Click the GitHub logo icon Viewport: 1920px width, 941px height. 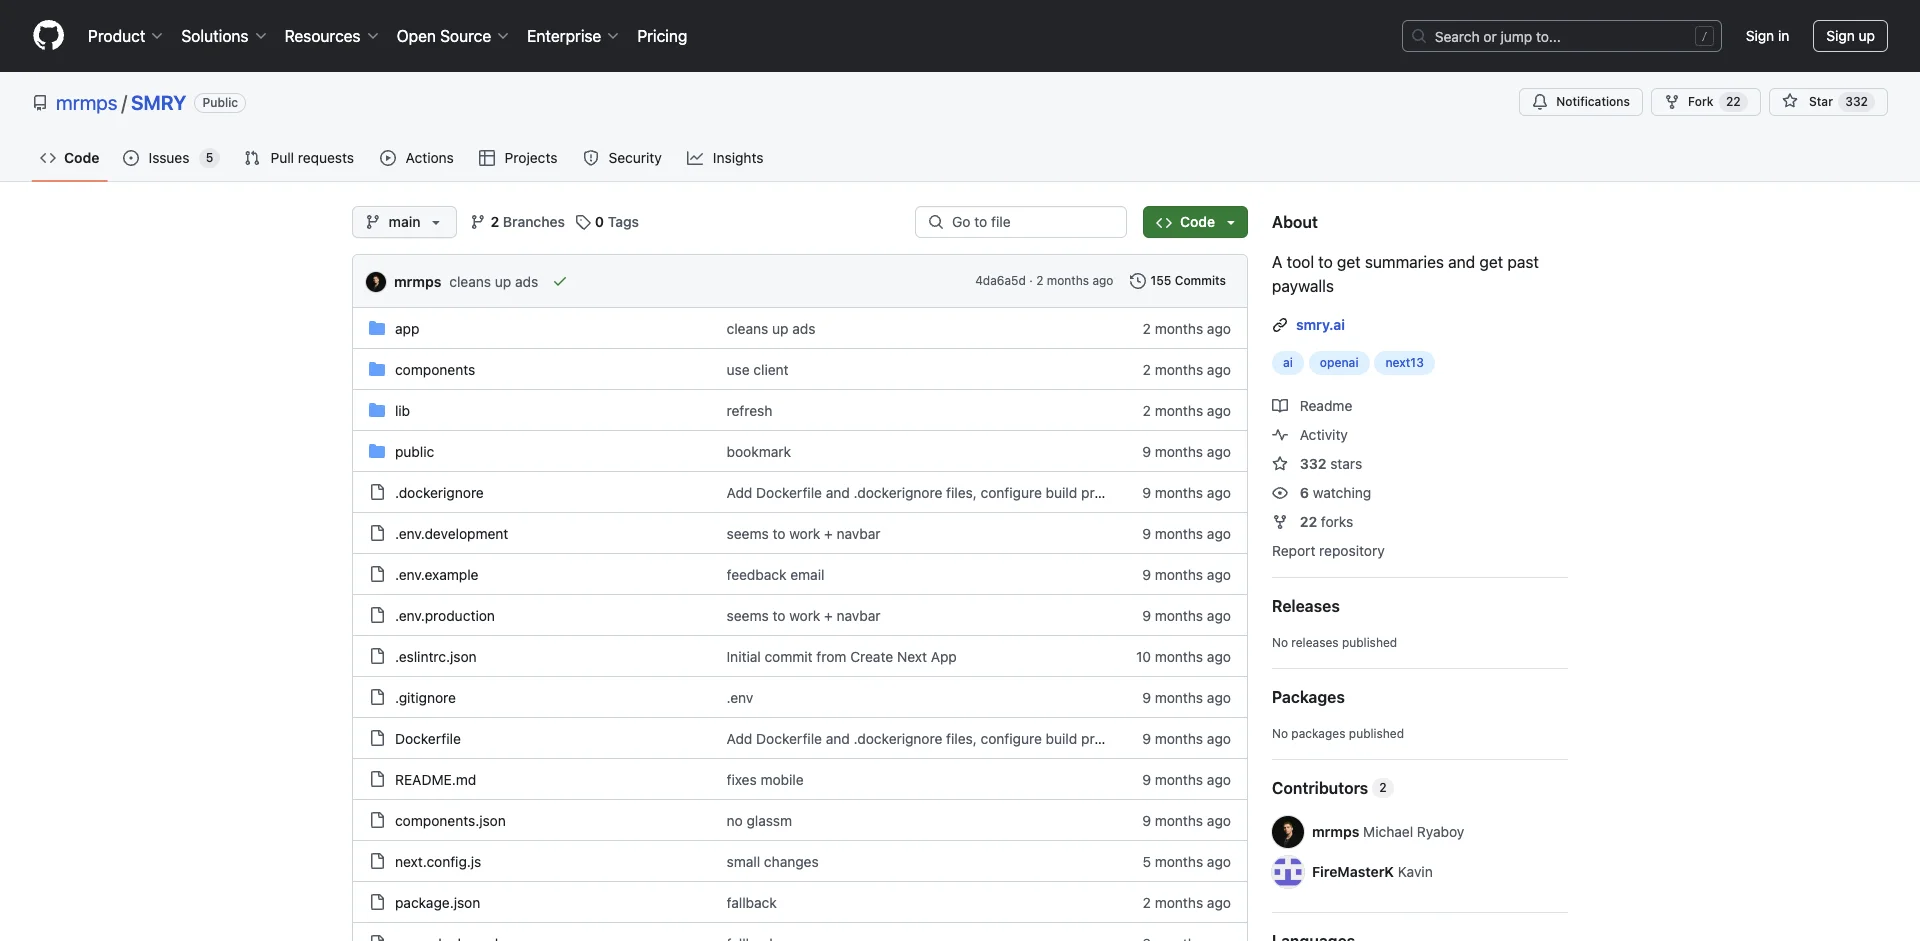pyautogui.click(x=48, y=36)
